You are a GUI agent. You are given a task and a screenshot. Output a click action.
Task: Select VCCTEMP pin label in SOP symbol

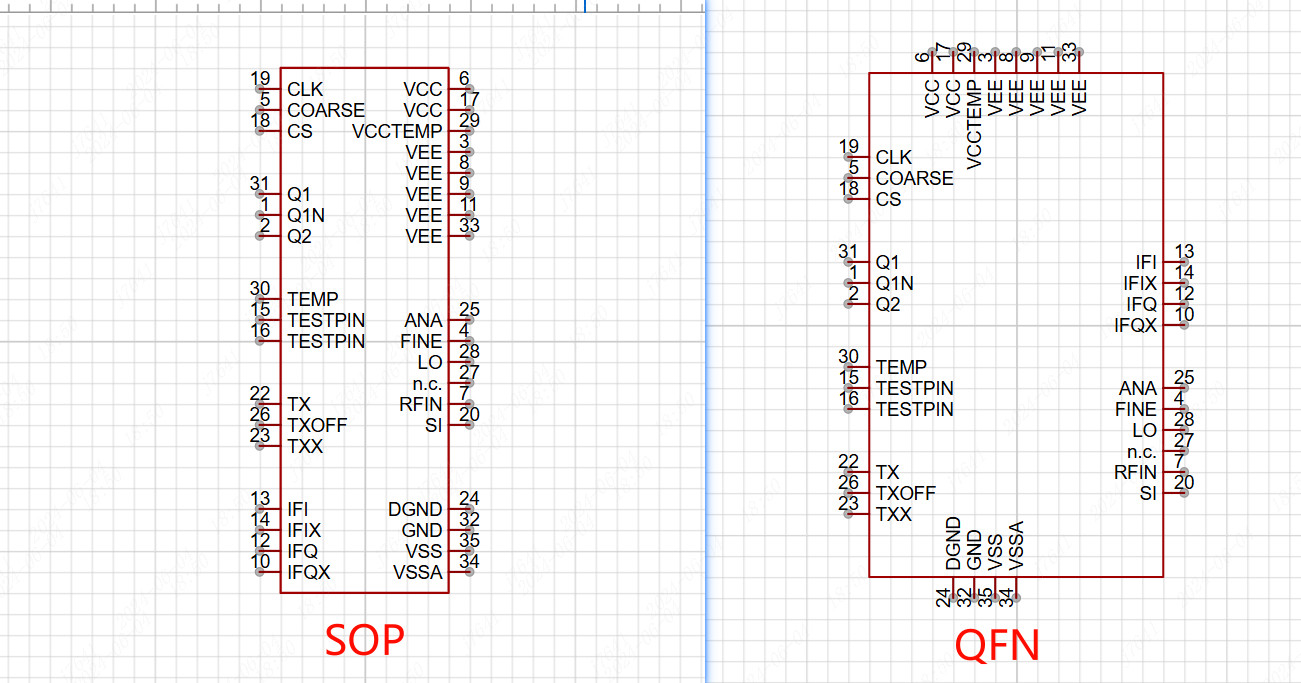click(397, 132)
